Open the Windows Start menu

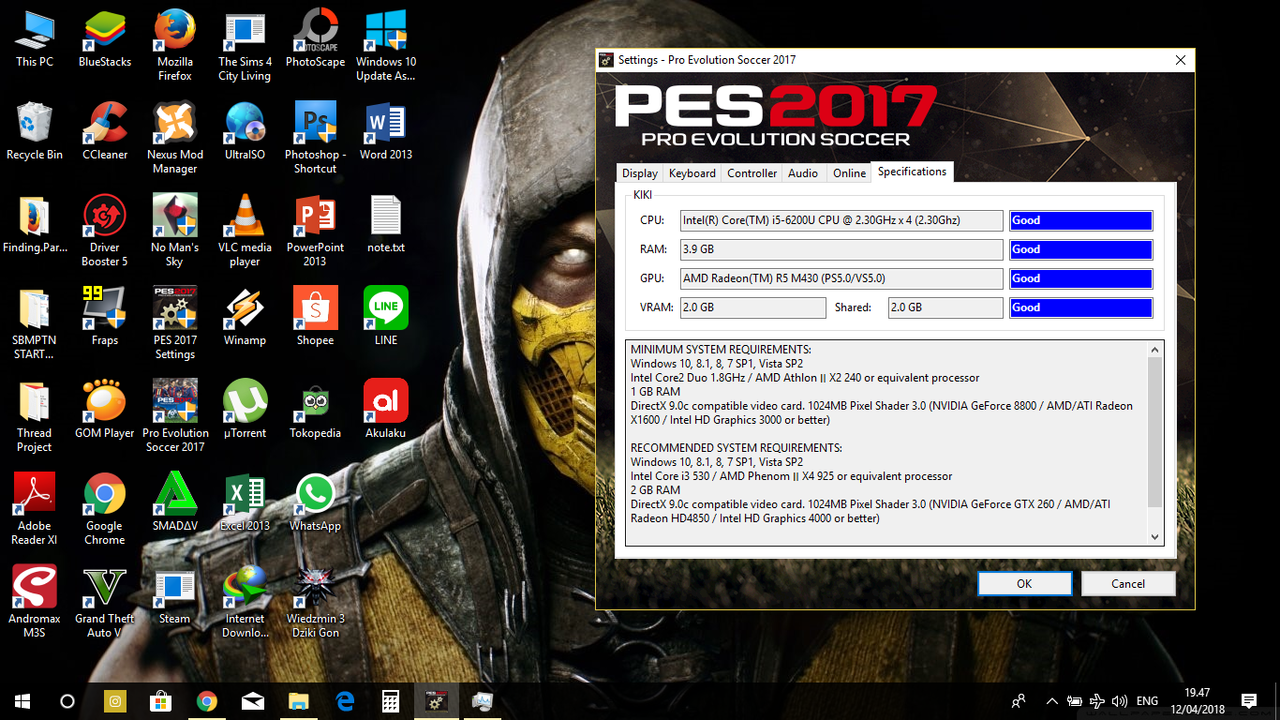22,701
